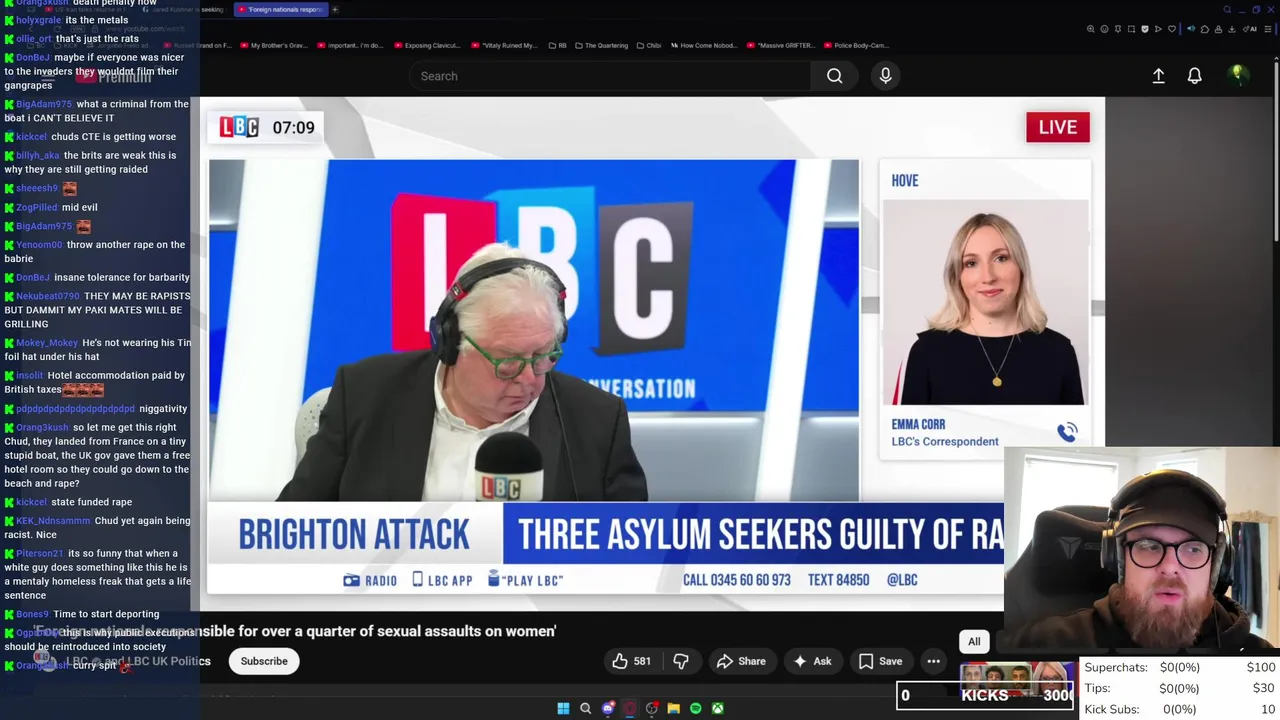Click the browser zoom magnifier icon

[1091, 29]
